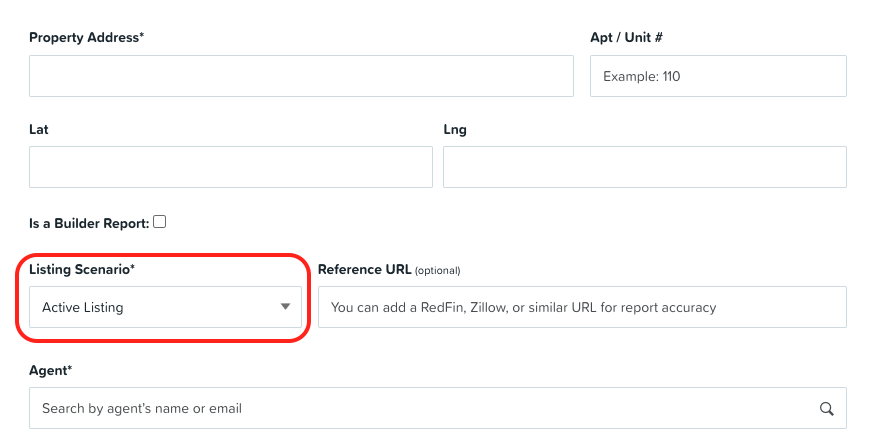Open the Active Listing combo box

point(165,307)
